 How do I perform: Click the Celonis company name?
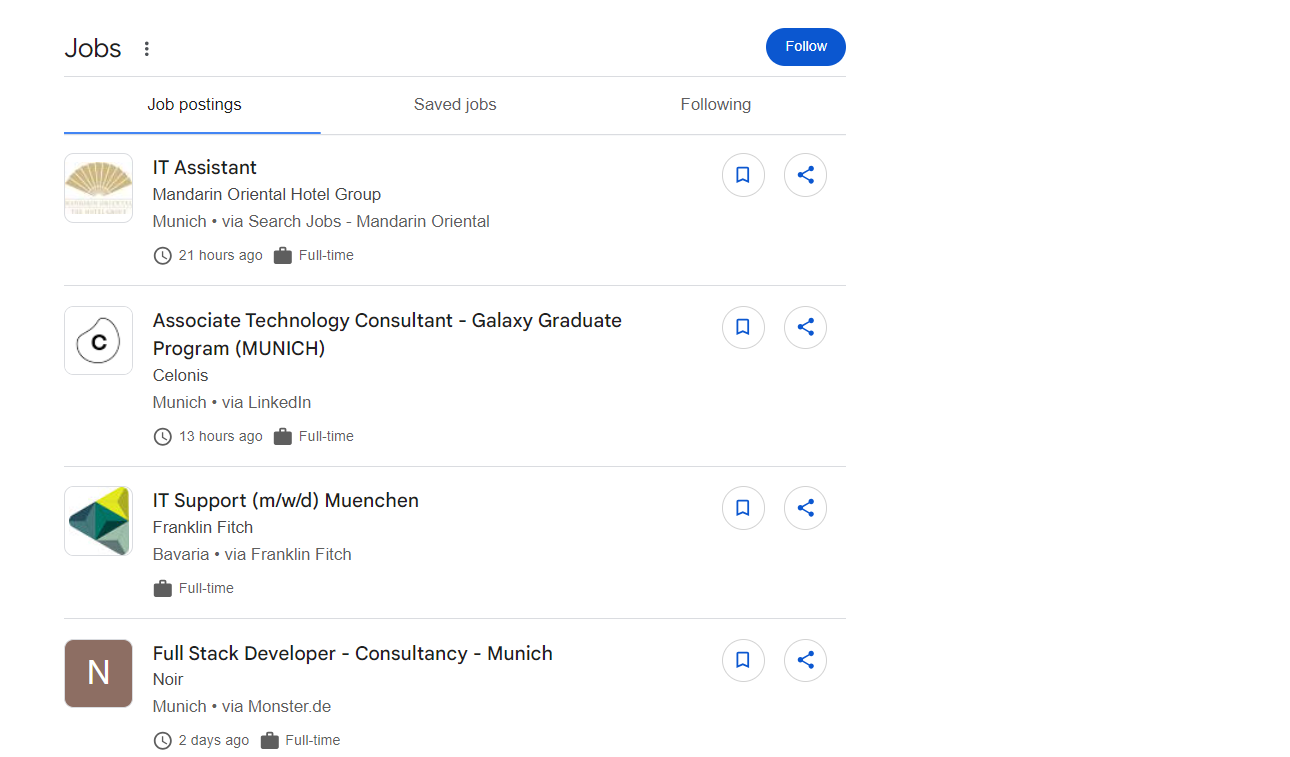click(x=181, y=375)
